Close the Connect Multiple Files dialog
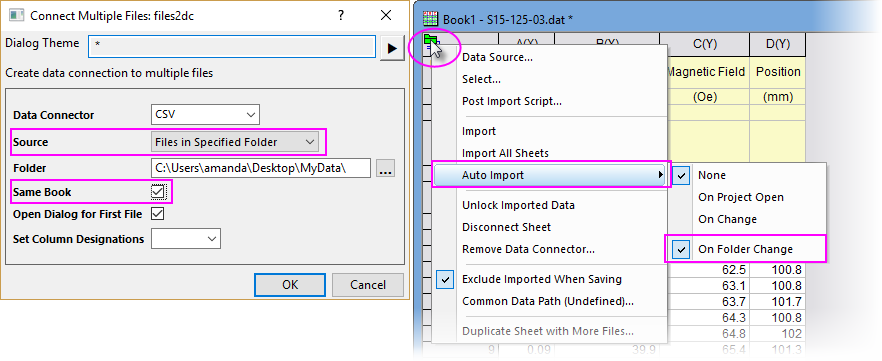882x361 pixels. (386, 15)
